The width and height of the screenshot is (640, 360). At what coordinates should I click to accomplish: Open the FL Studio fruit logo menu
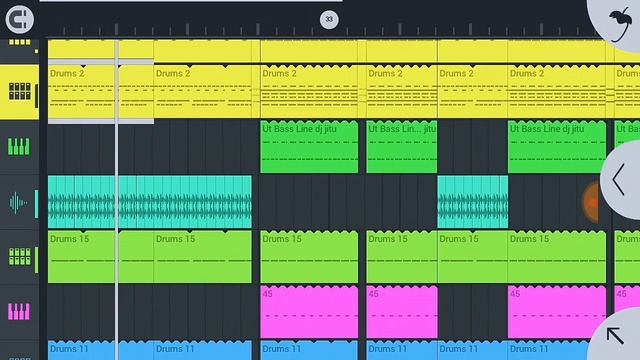(621, 24)
